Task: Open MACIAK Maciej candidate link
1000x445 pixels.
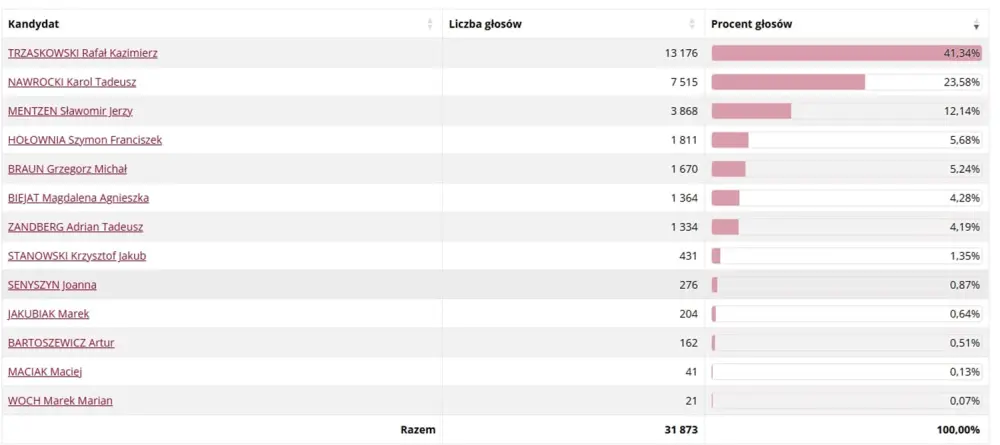Action: [45, 372]
